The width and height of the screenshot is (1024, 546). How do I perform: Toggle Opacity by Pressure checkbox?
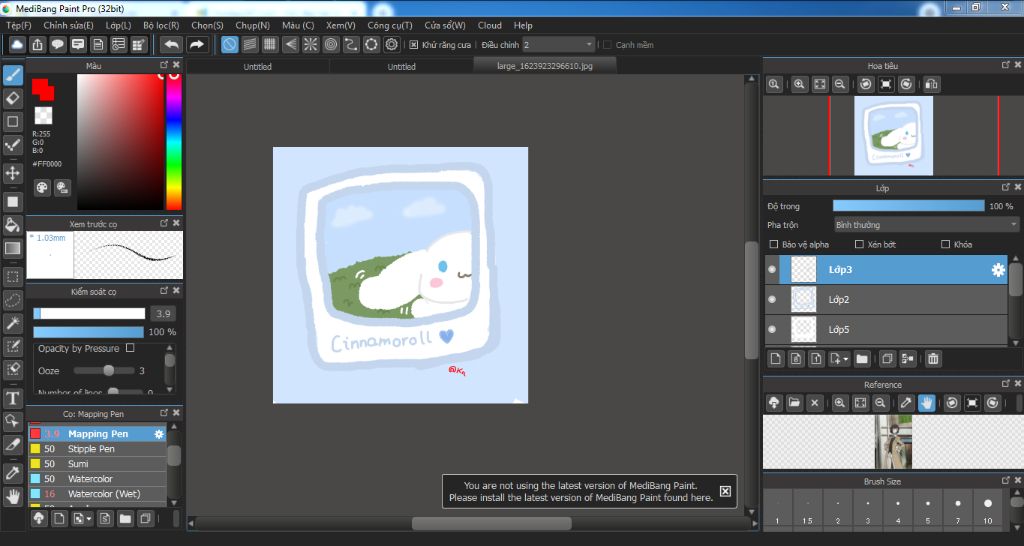point(130,348)
